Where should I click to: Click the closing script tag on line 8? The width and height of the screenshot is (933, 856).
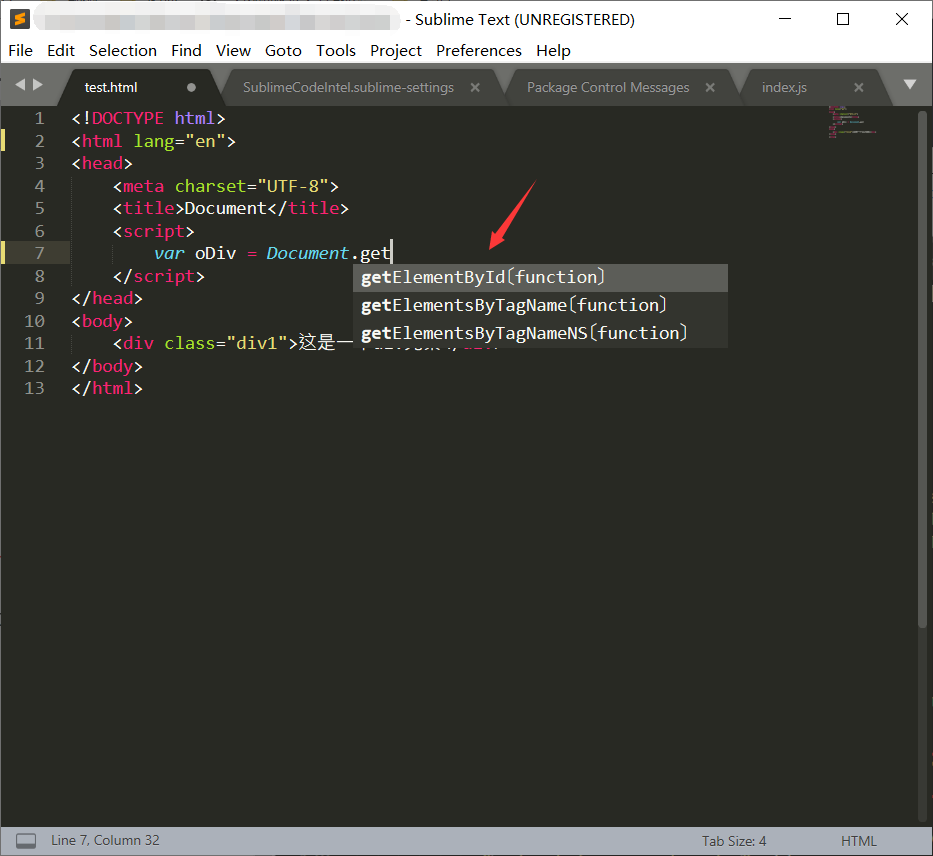tap(159, 277)
